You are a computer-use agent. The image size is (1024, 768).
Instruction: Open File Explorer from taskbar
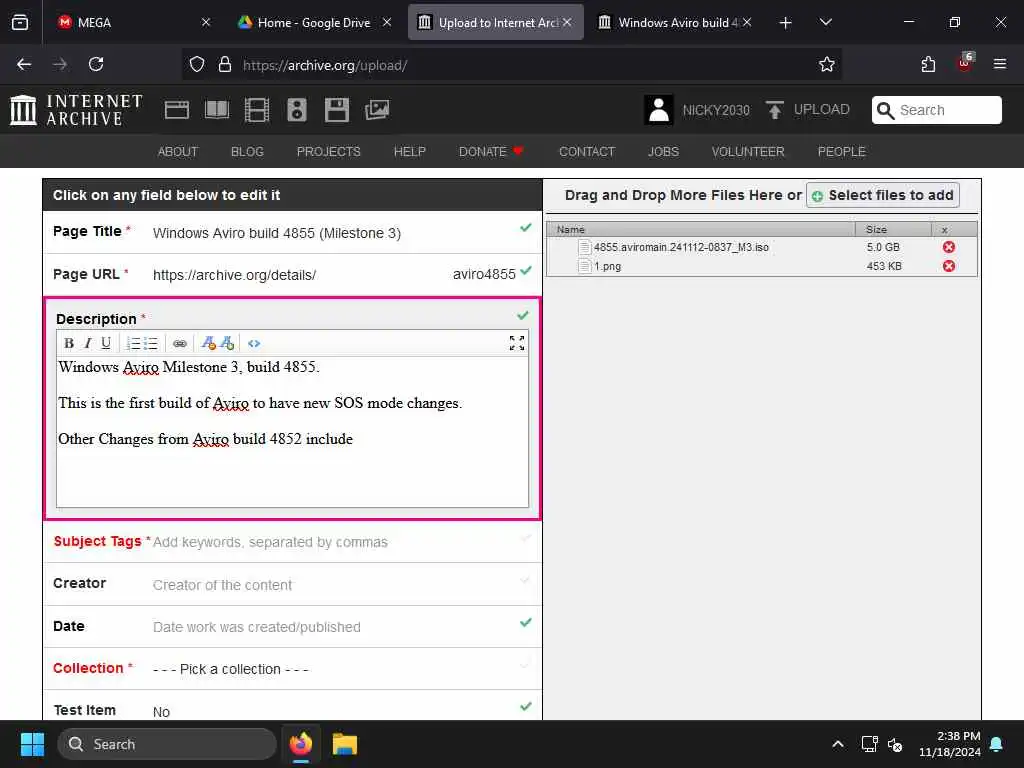click(x=345, y=744)
